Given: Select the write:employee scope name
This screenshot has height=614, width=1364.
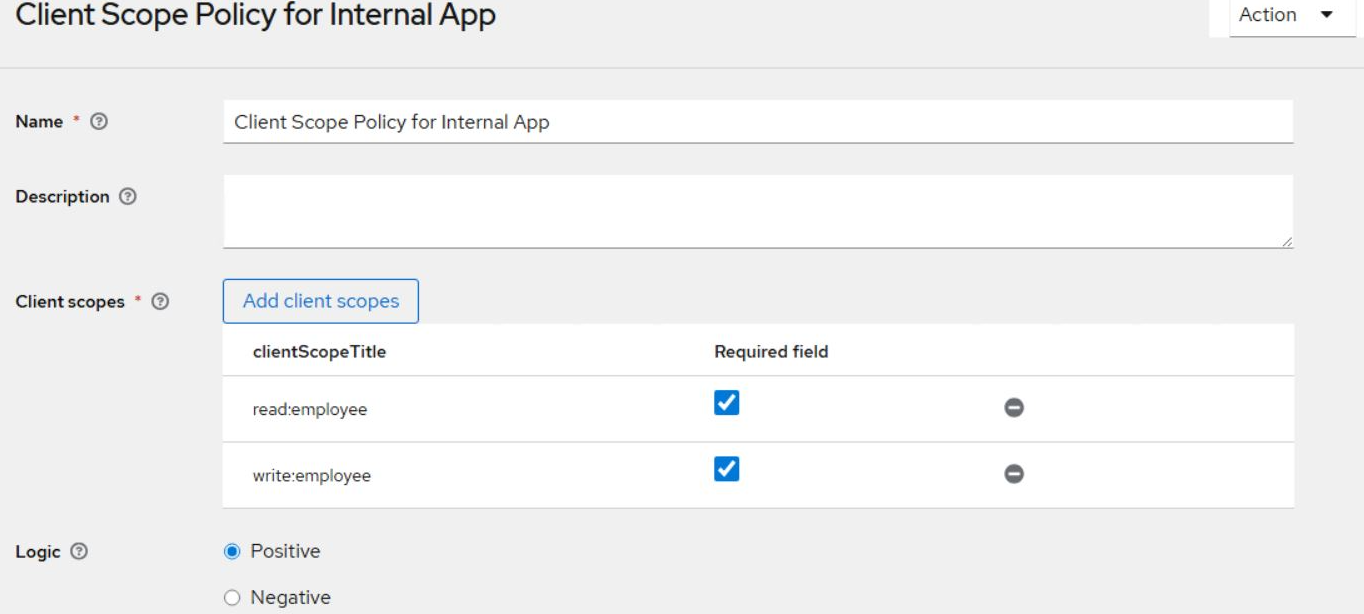Looking at the screenshot, I should point(311,476).
